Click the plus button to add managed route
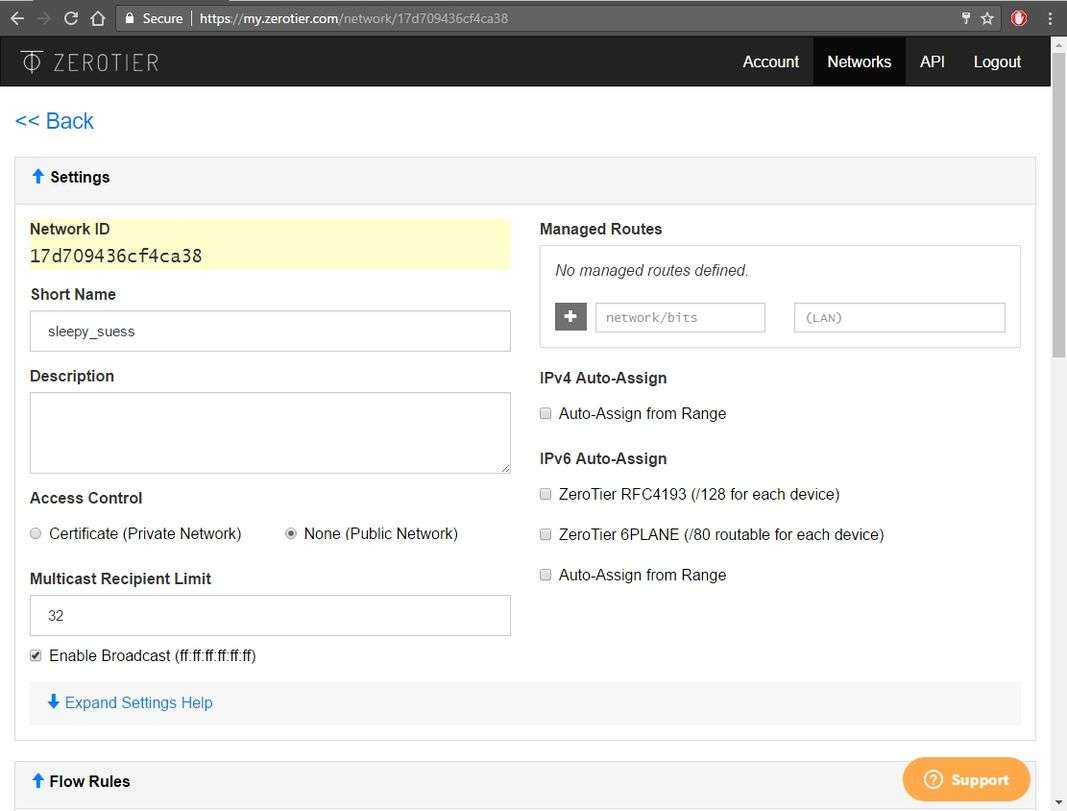The image size is (1067, 811). click(571, 317)
